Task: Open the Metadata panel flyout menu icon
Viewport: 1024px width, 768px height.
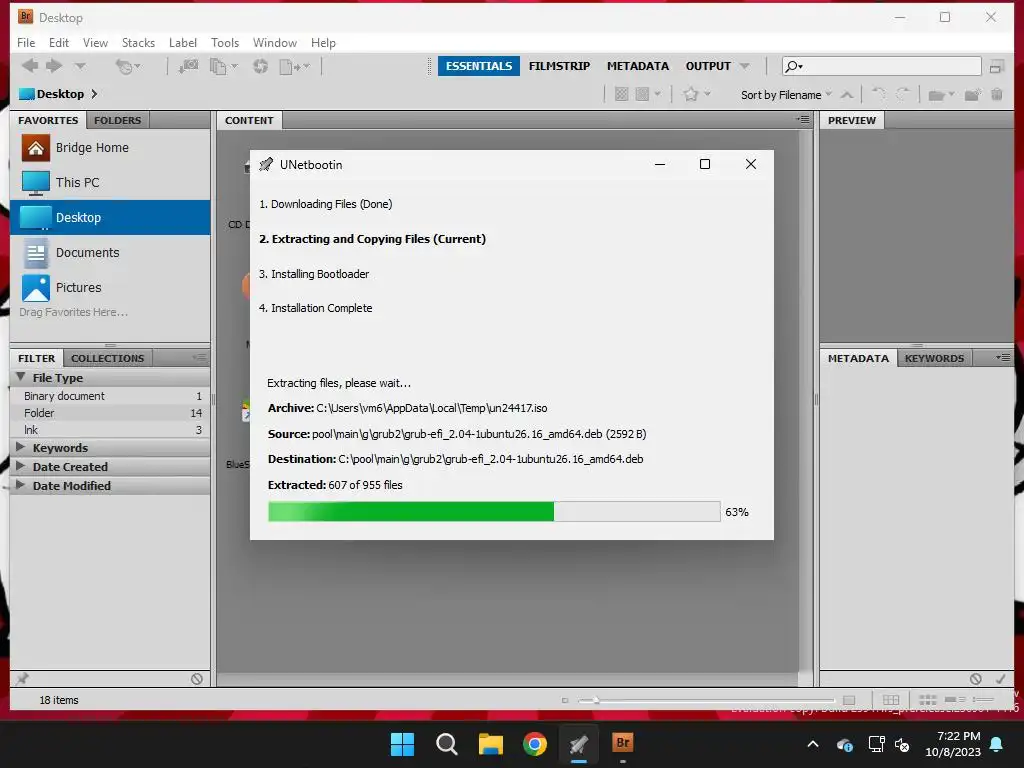Action: 1003,357
